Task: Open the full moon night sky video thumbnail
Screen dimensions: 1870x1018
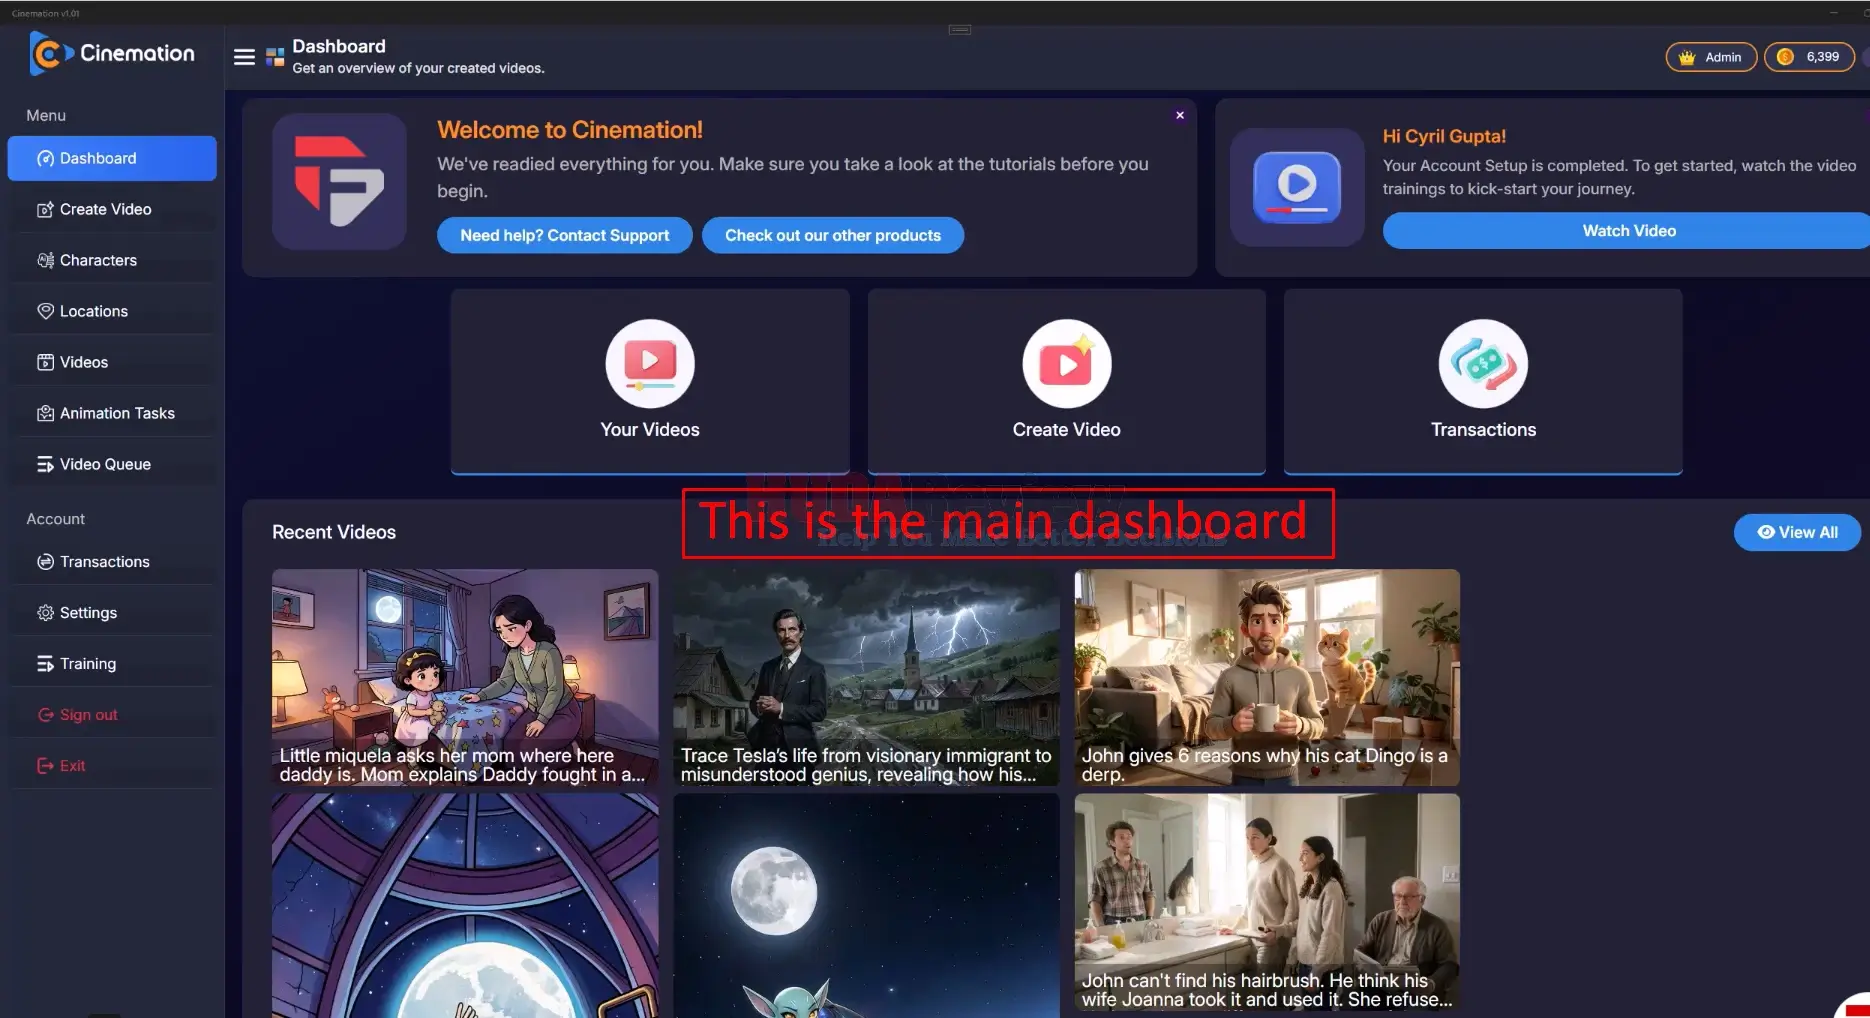Action: (x=866, y=906)
